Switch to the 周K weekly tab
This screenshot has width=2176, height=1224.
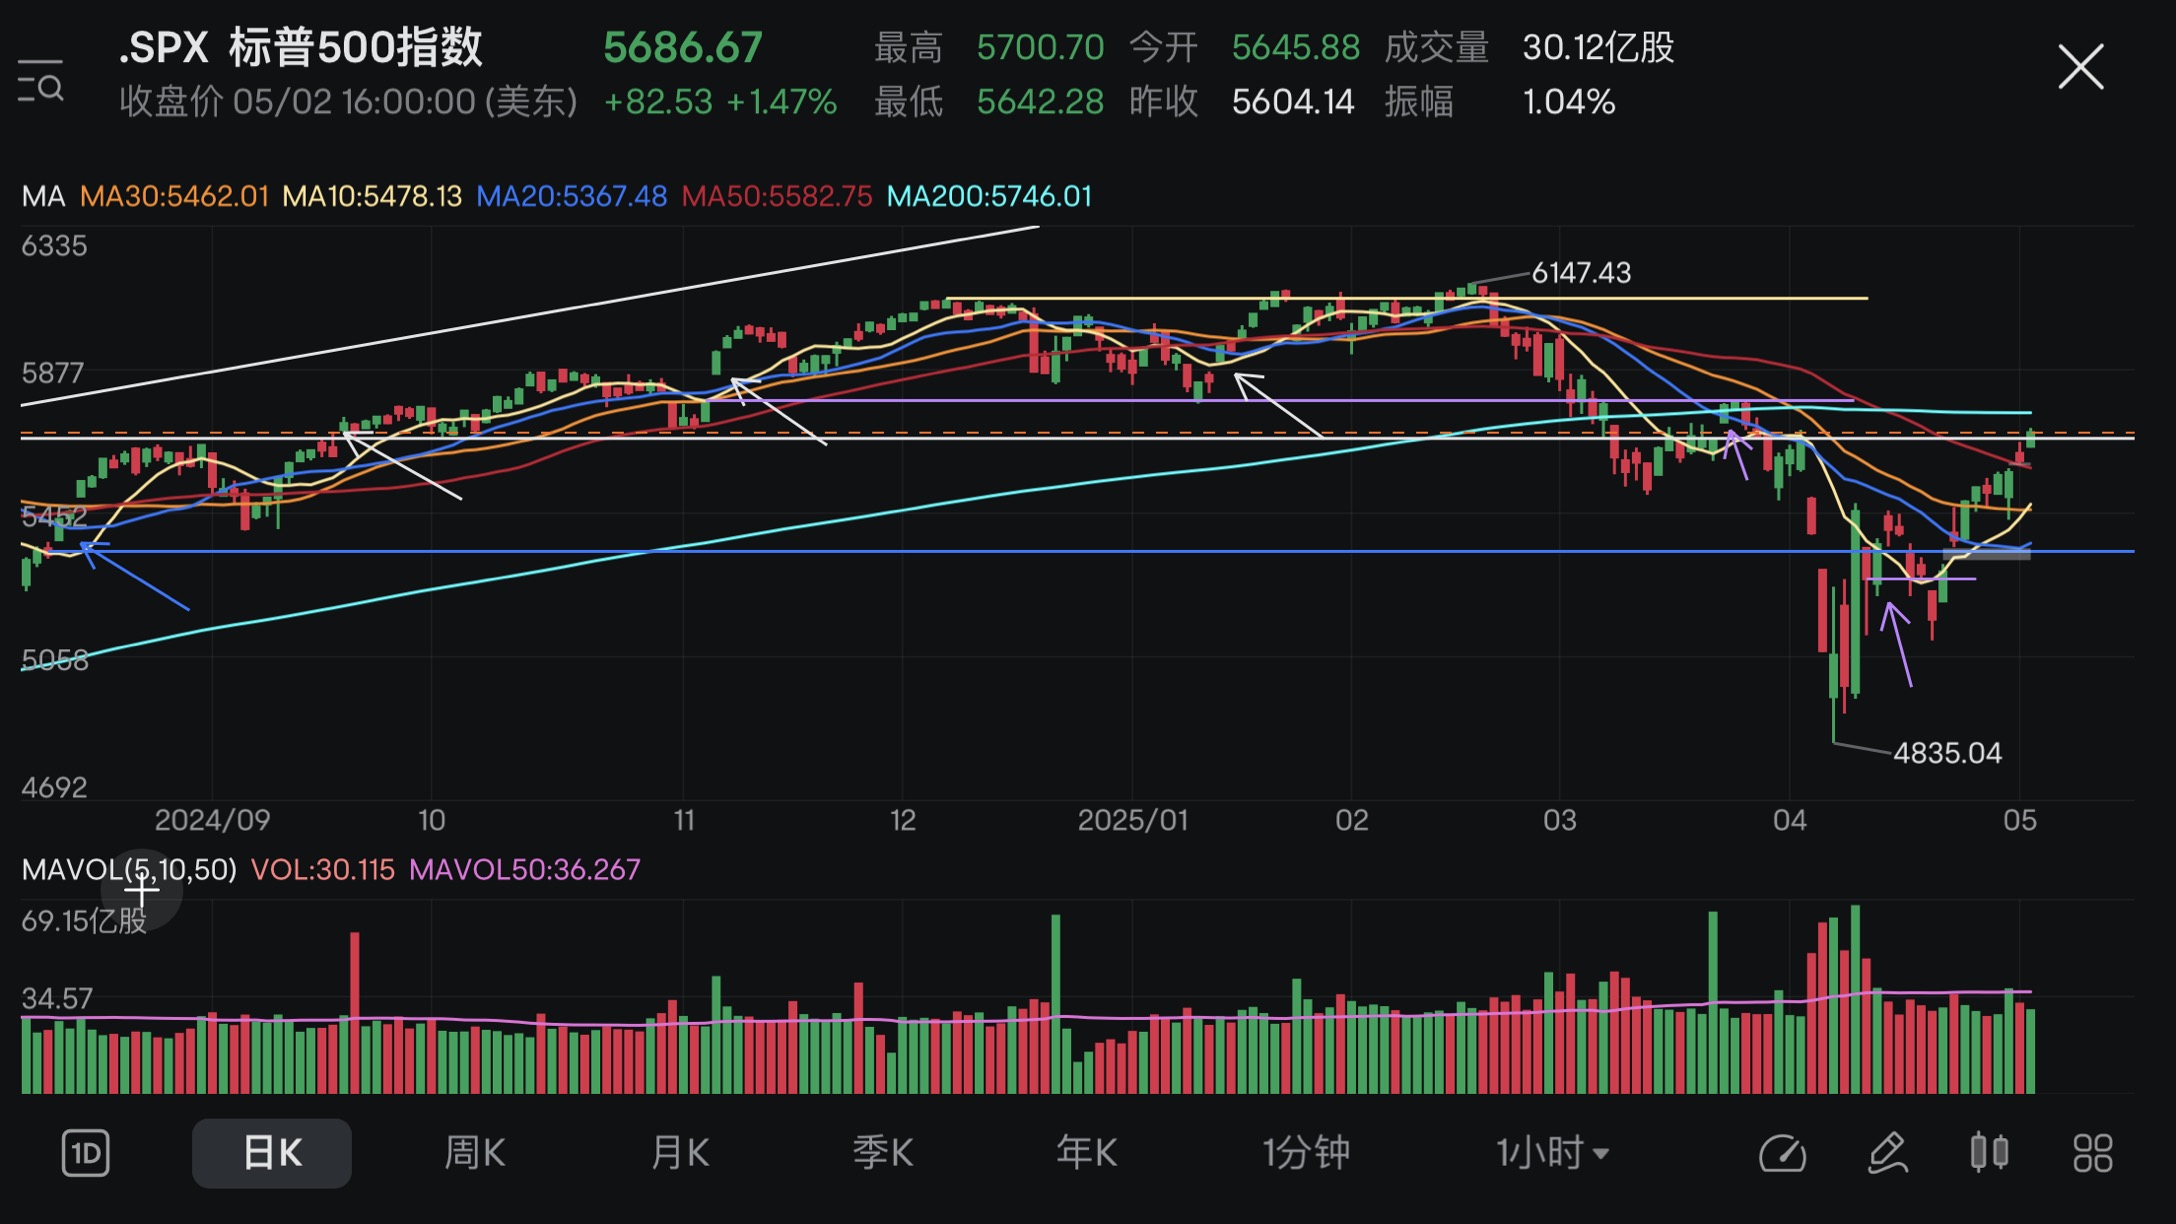[x=475, y=1153]
